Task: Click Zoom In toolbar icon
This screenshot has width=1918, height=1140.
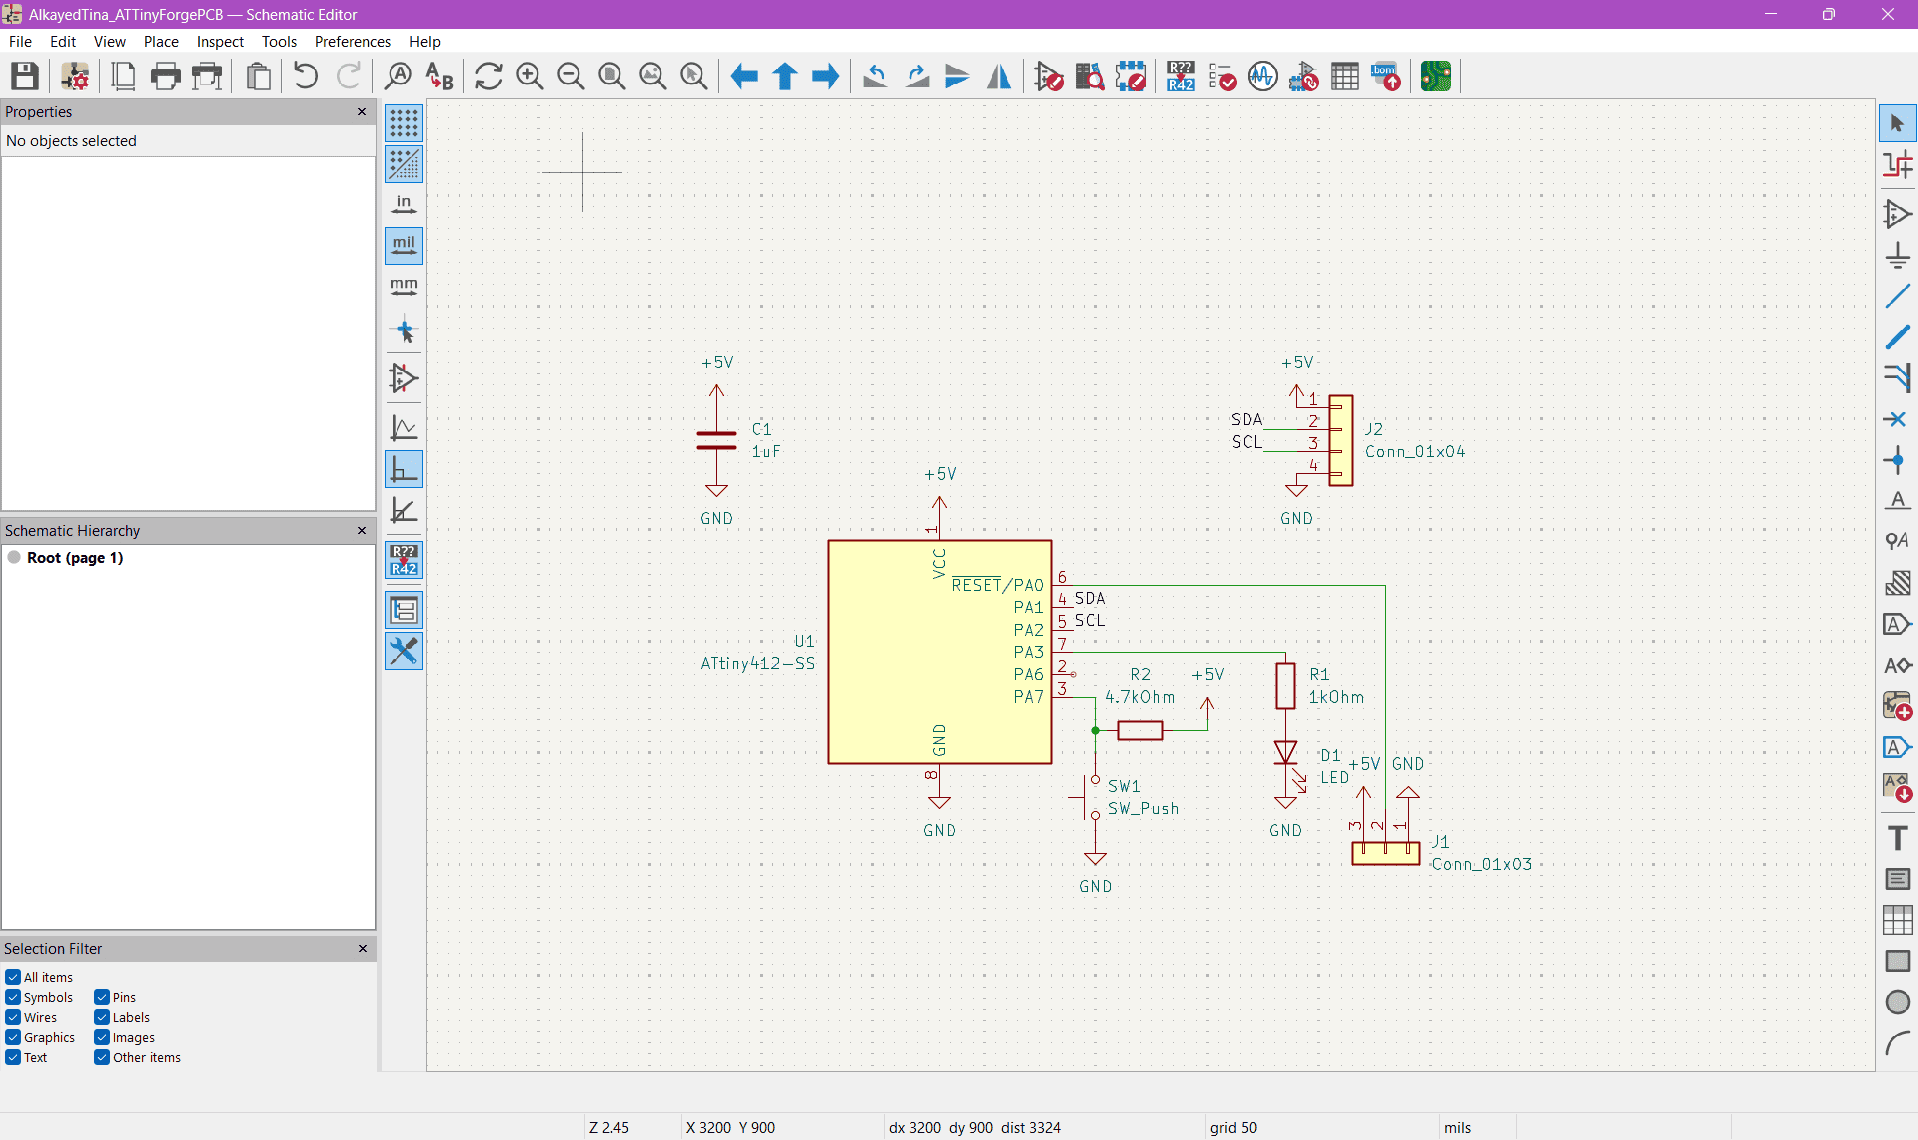Action: click(x=529, y=76)
